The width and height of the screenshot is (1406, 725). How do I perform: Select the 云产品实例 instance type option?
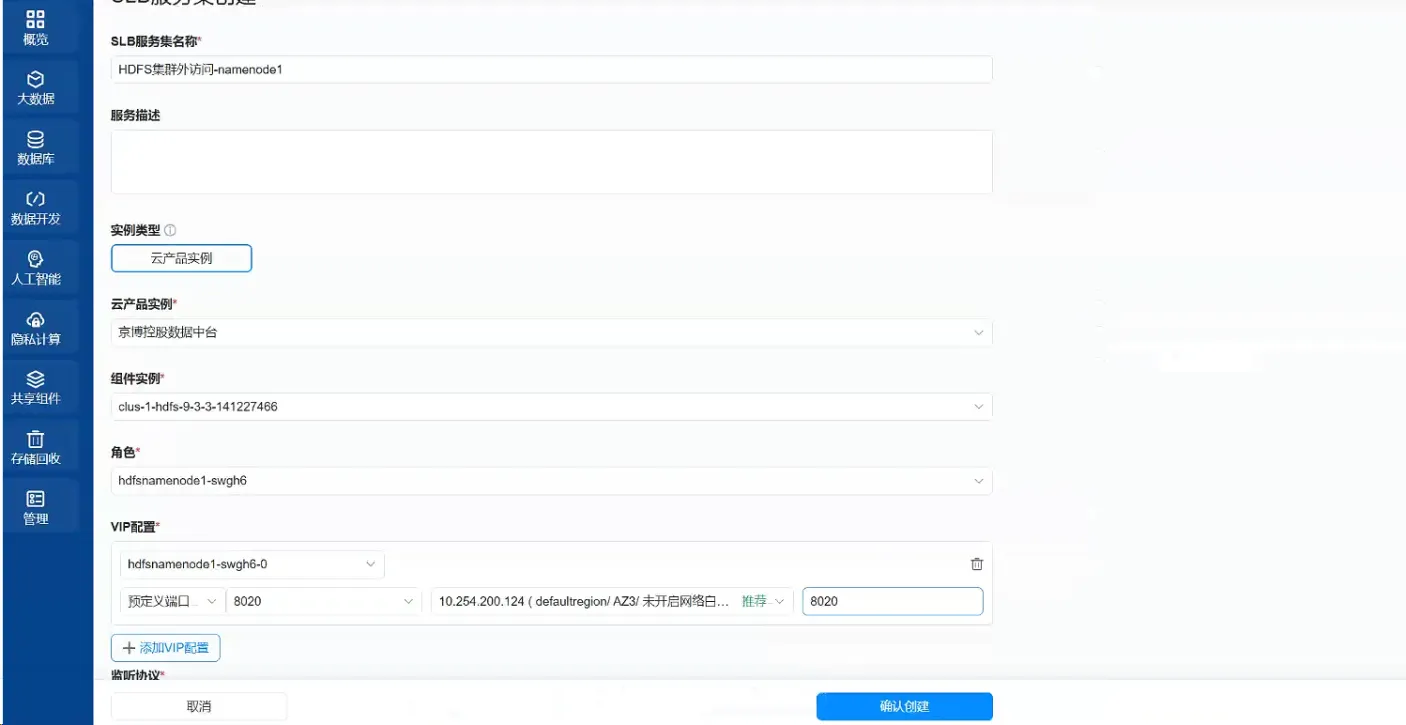pos(181,258)
